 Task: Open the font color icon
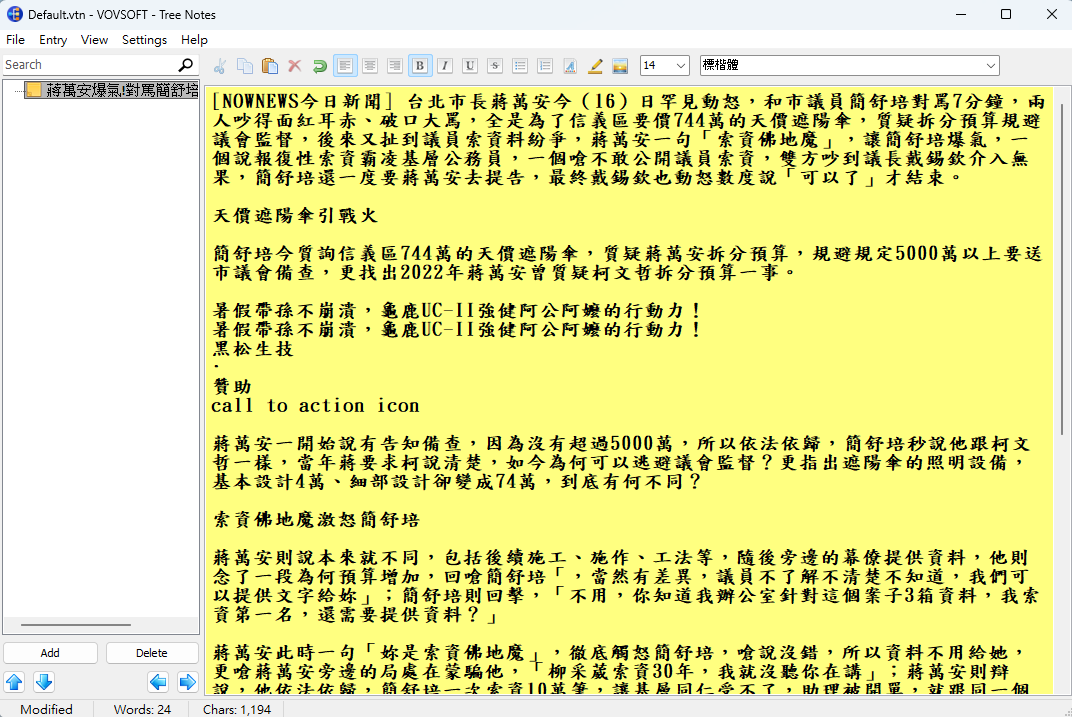tap(570, 66)
